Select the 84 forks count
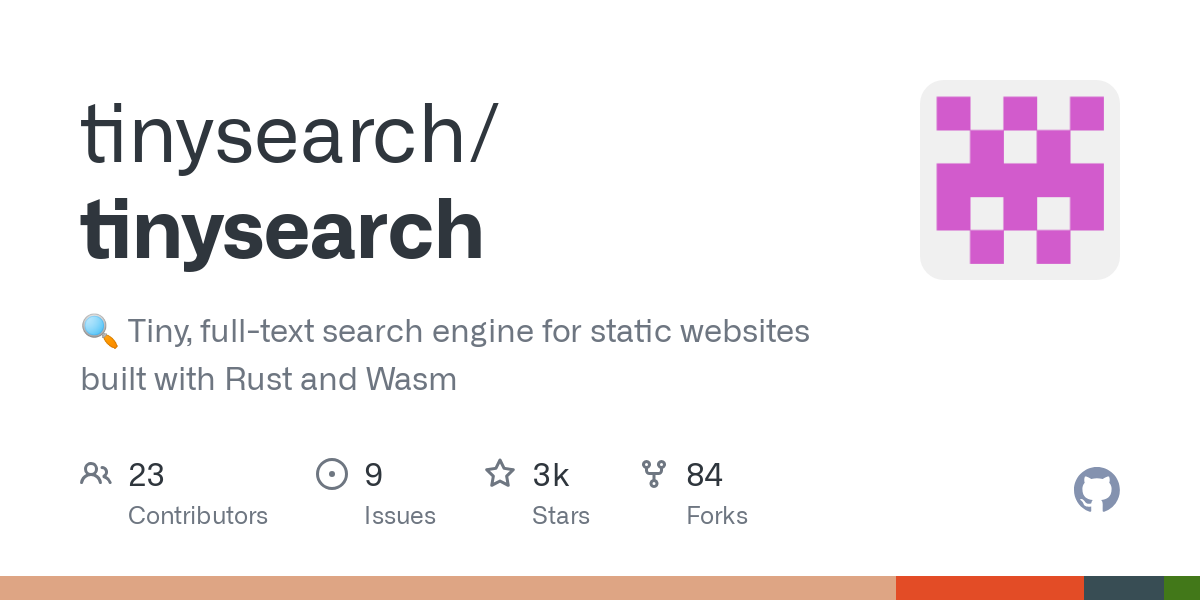 (704, 475)
